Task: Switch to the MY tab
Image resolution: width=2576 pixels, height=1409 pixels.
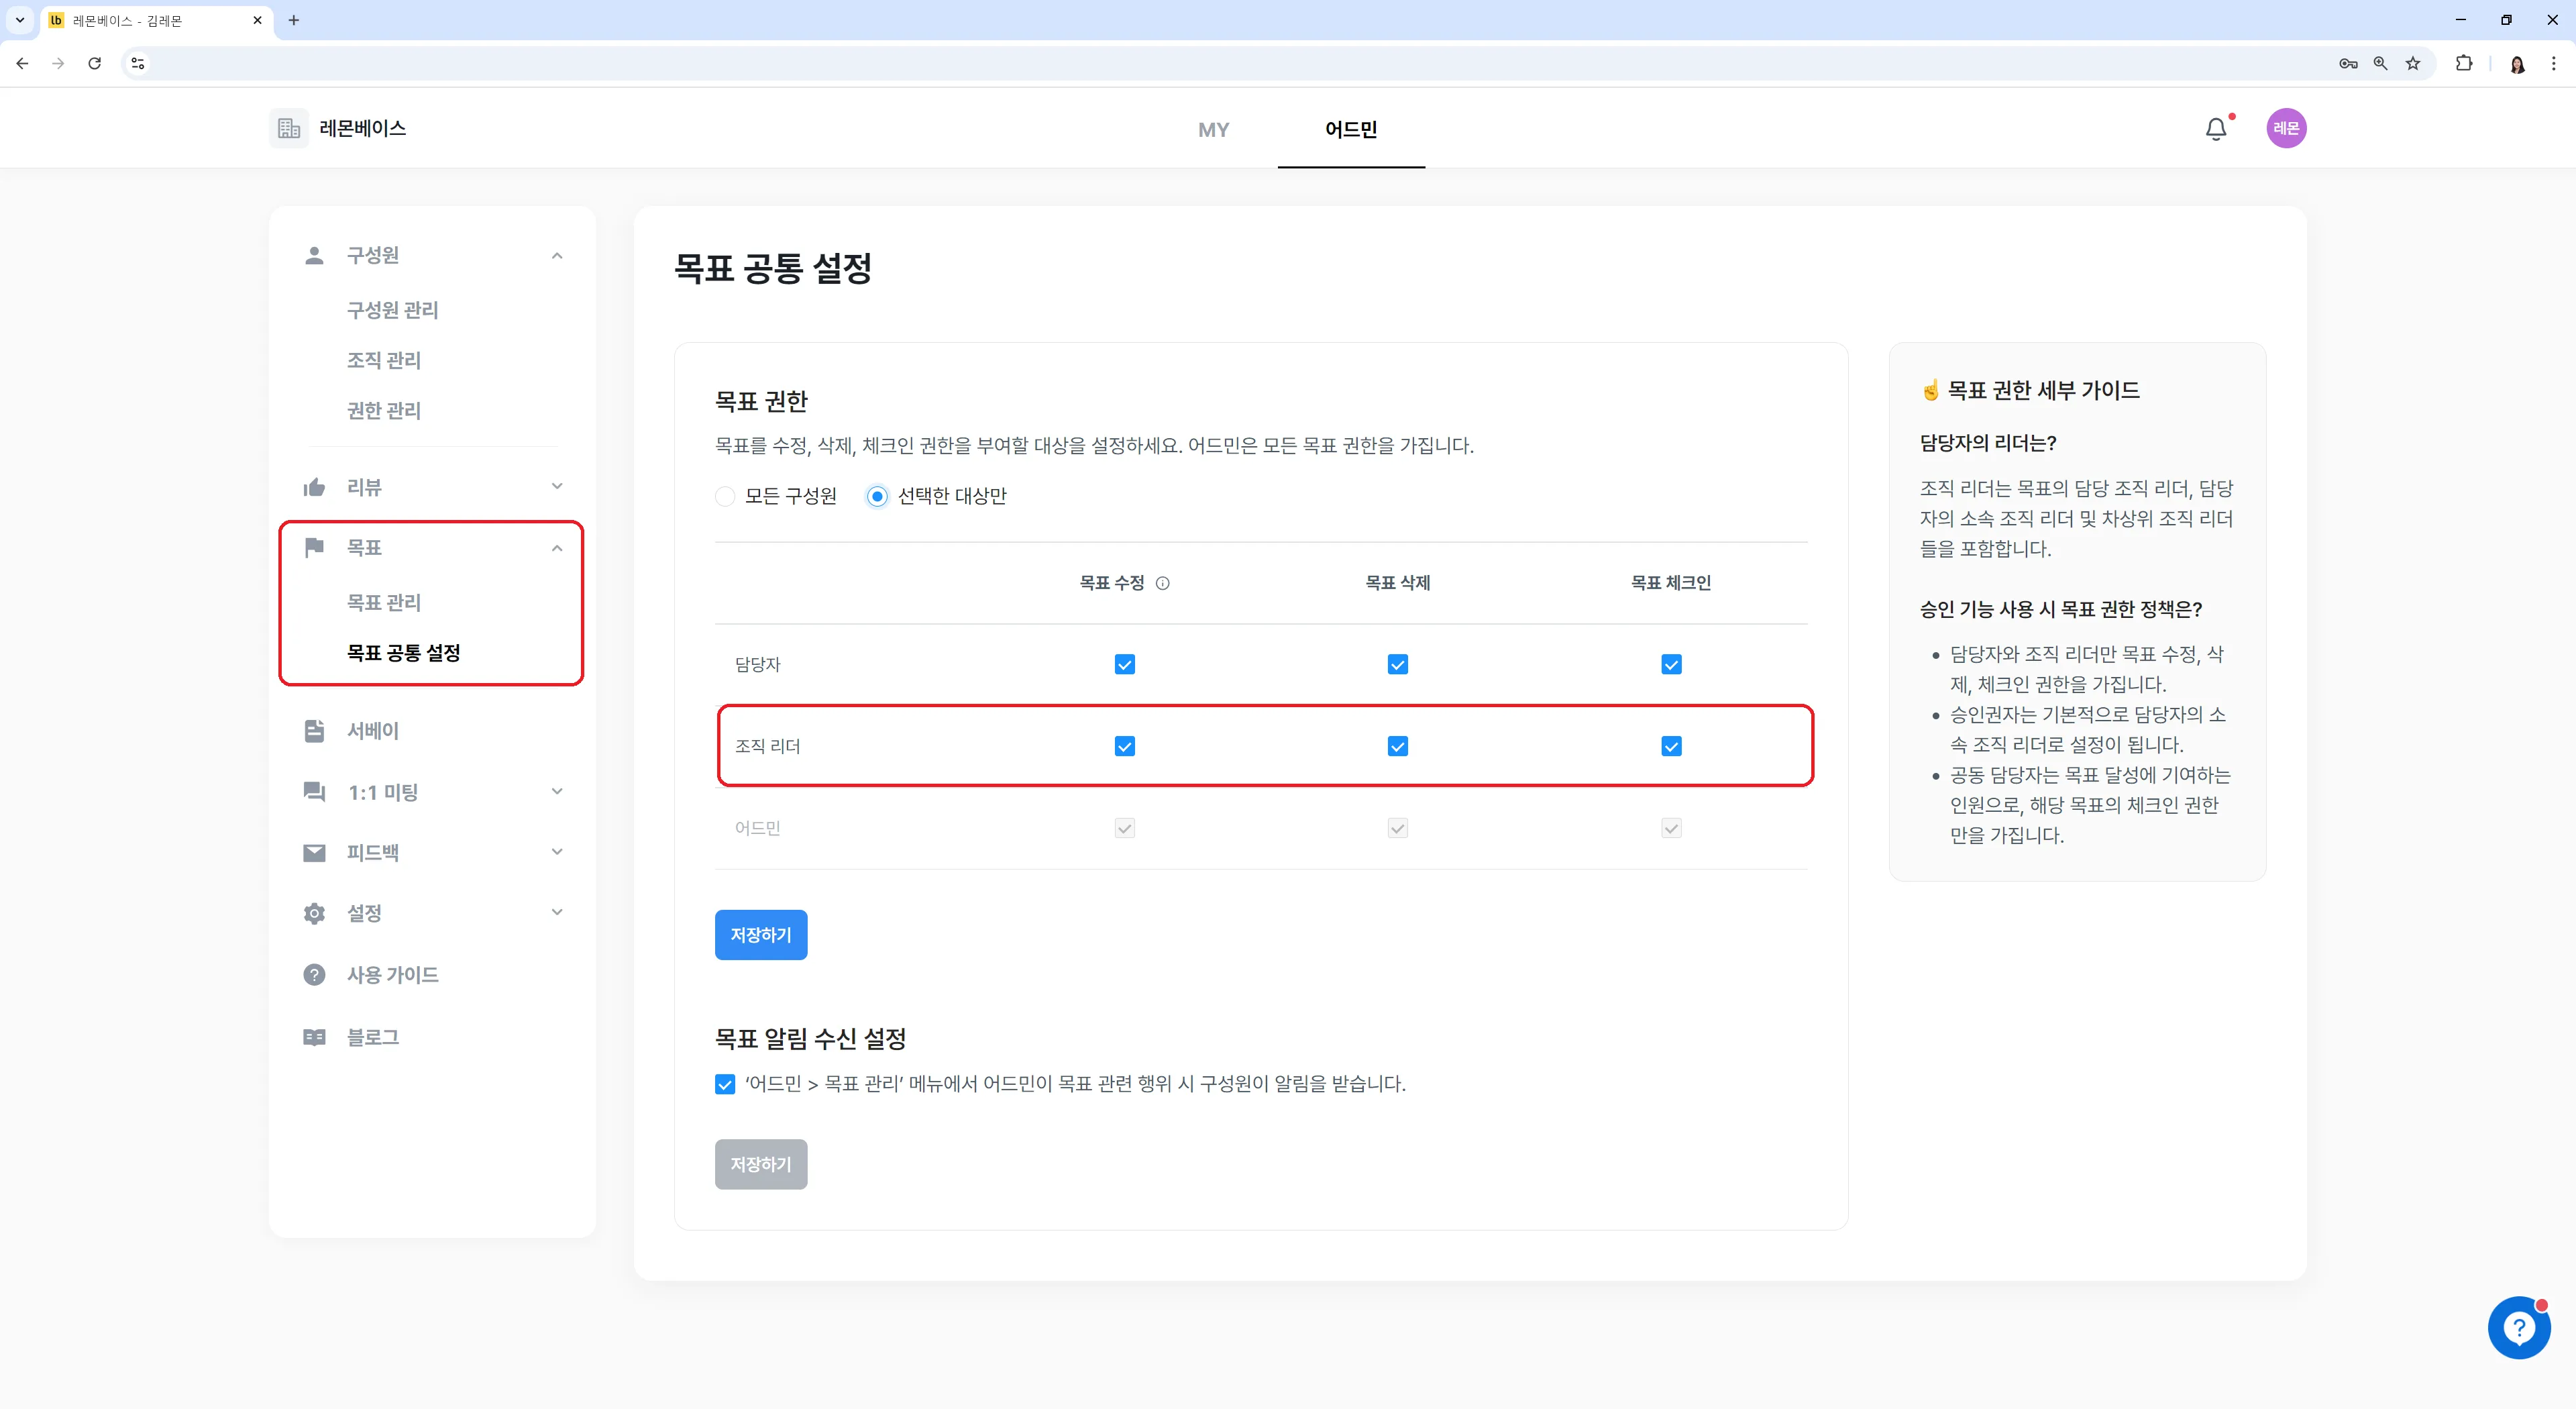Action: (x=1213, y=130)
